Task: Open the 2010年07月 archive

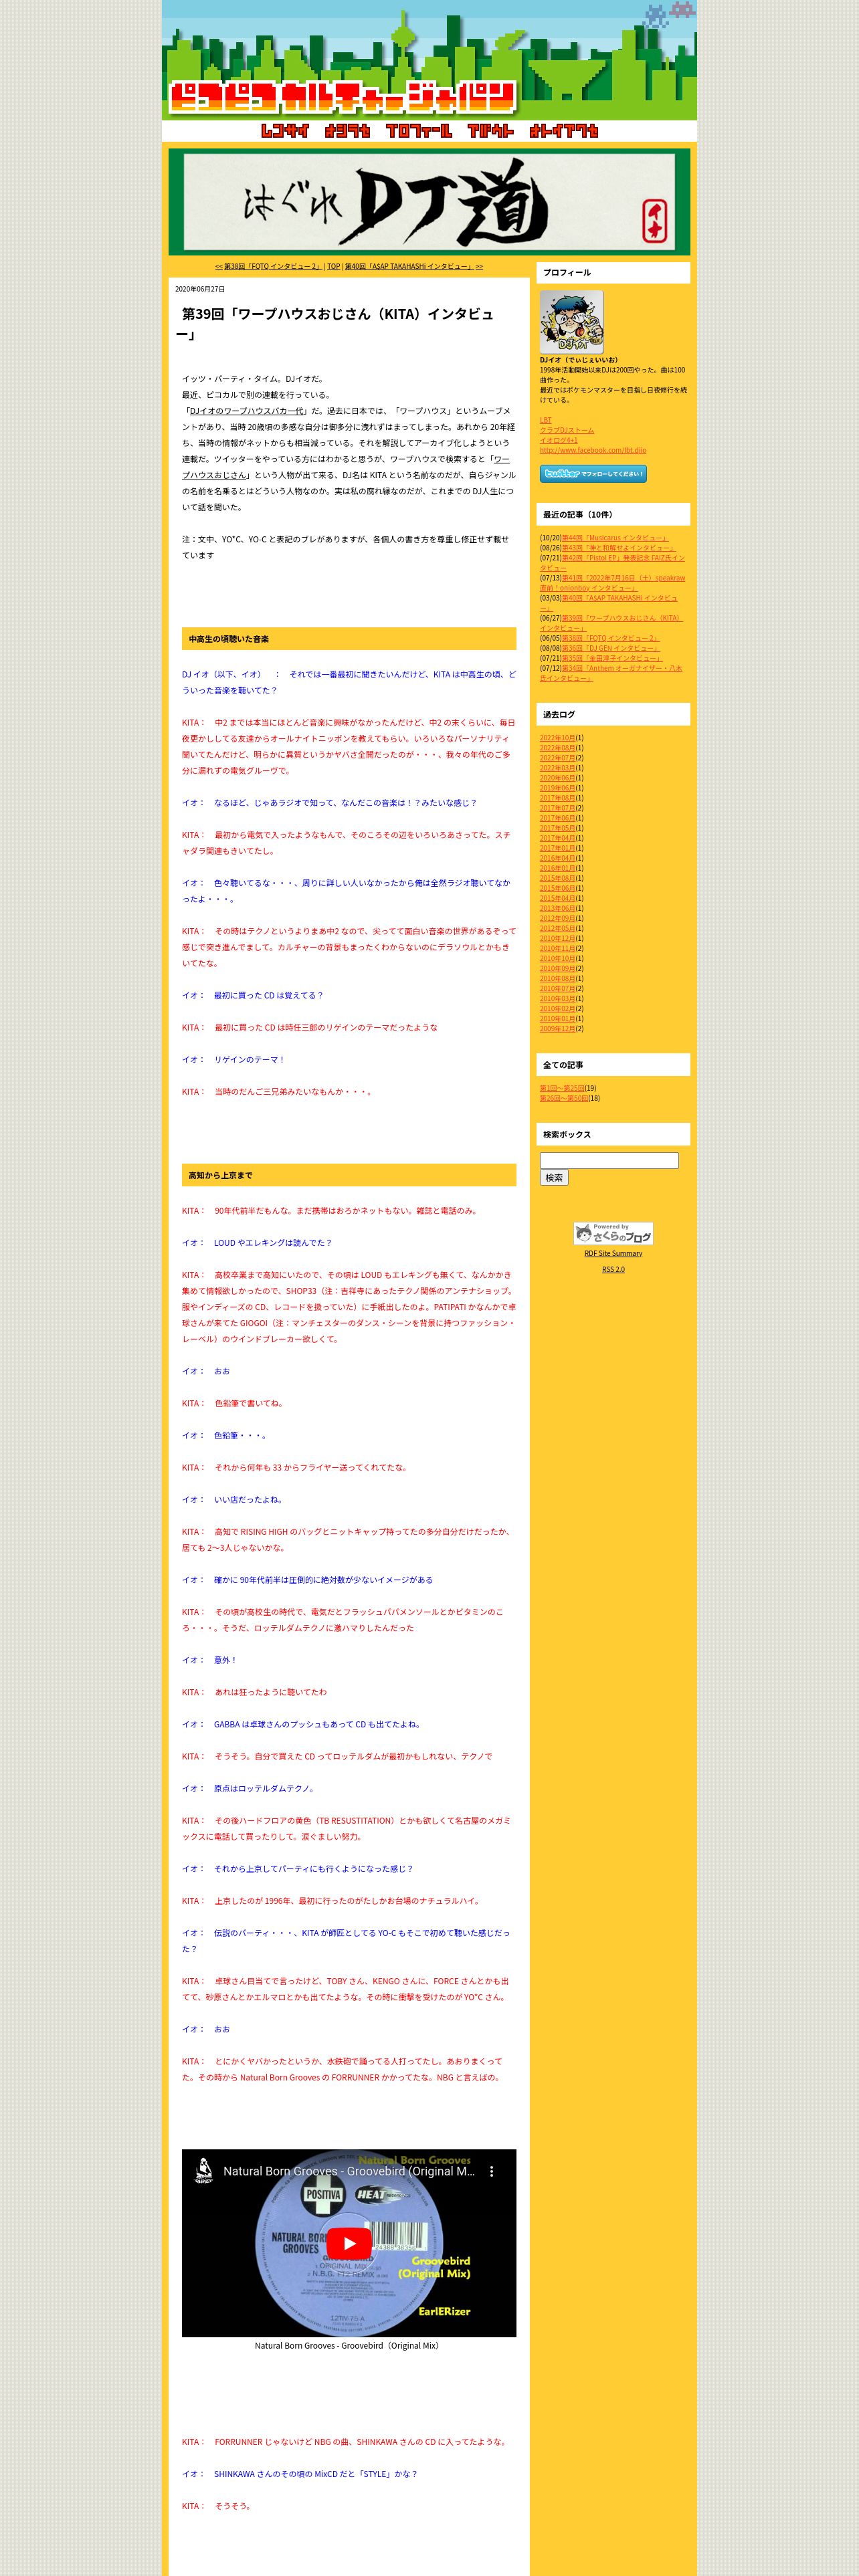Action: [x=557, y=988]
